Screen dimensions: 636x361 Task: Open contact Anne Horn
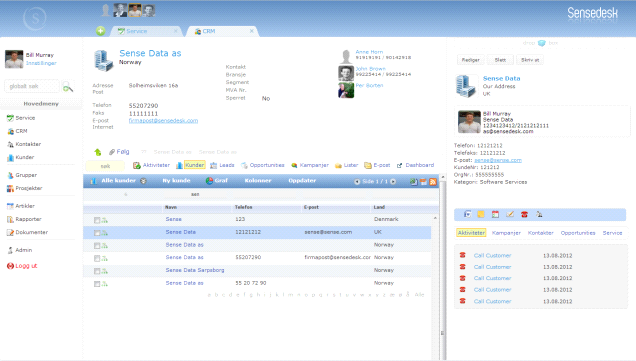click(x=369, y=52)
